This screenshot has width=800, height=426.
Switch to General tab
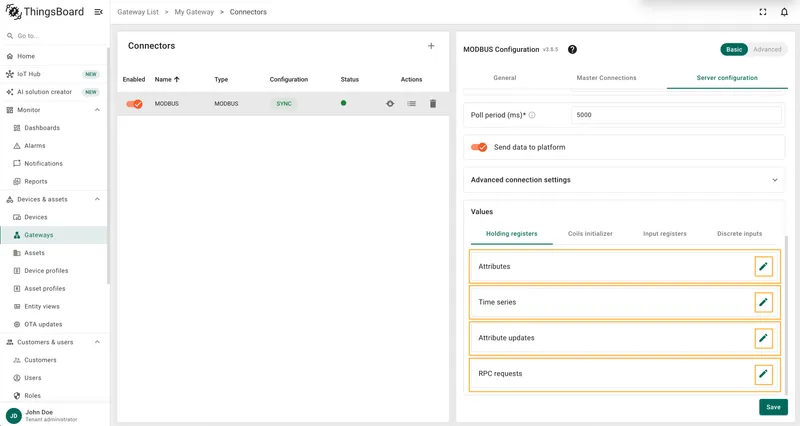[x=505, y=78]
